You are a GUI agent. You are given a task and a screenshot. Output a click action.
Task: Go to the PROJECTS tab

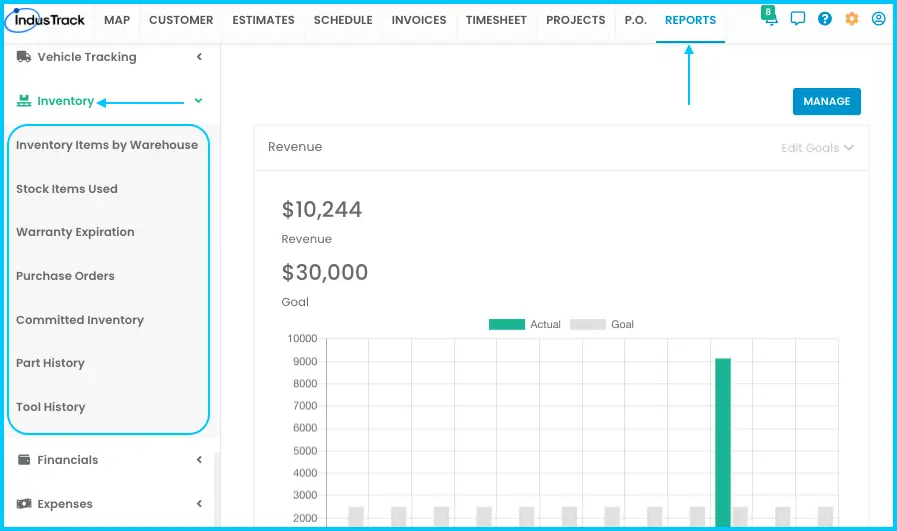tap(575, 20)
